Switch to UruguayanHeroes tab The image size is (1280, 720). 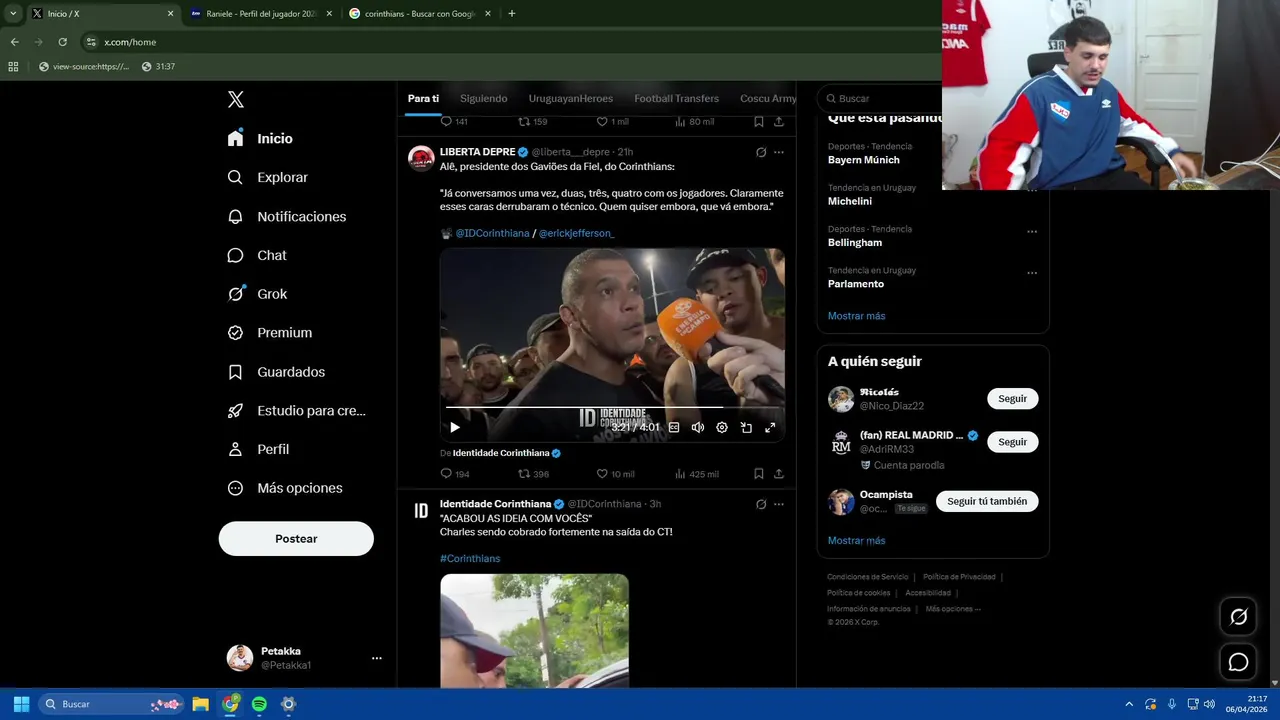(x=571, y=98)
